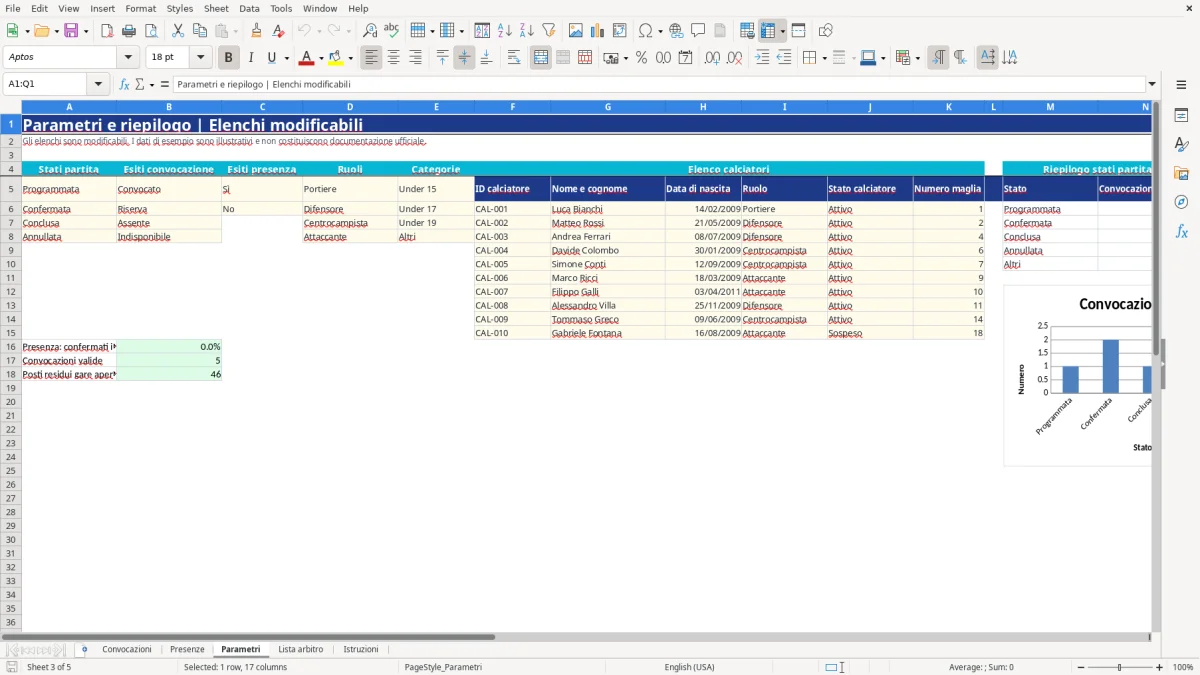The image size is (1200, 675).
Task: Click the language 'English (USA)' in status bar
Action: pos(689,667)
